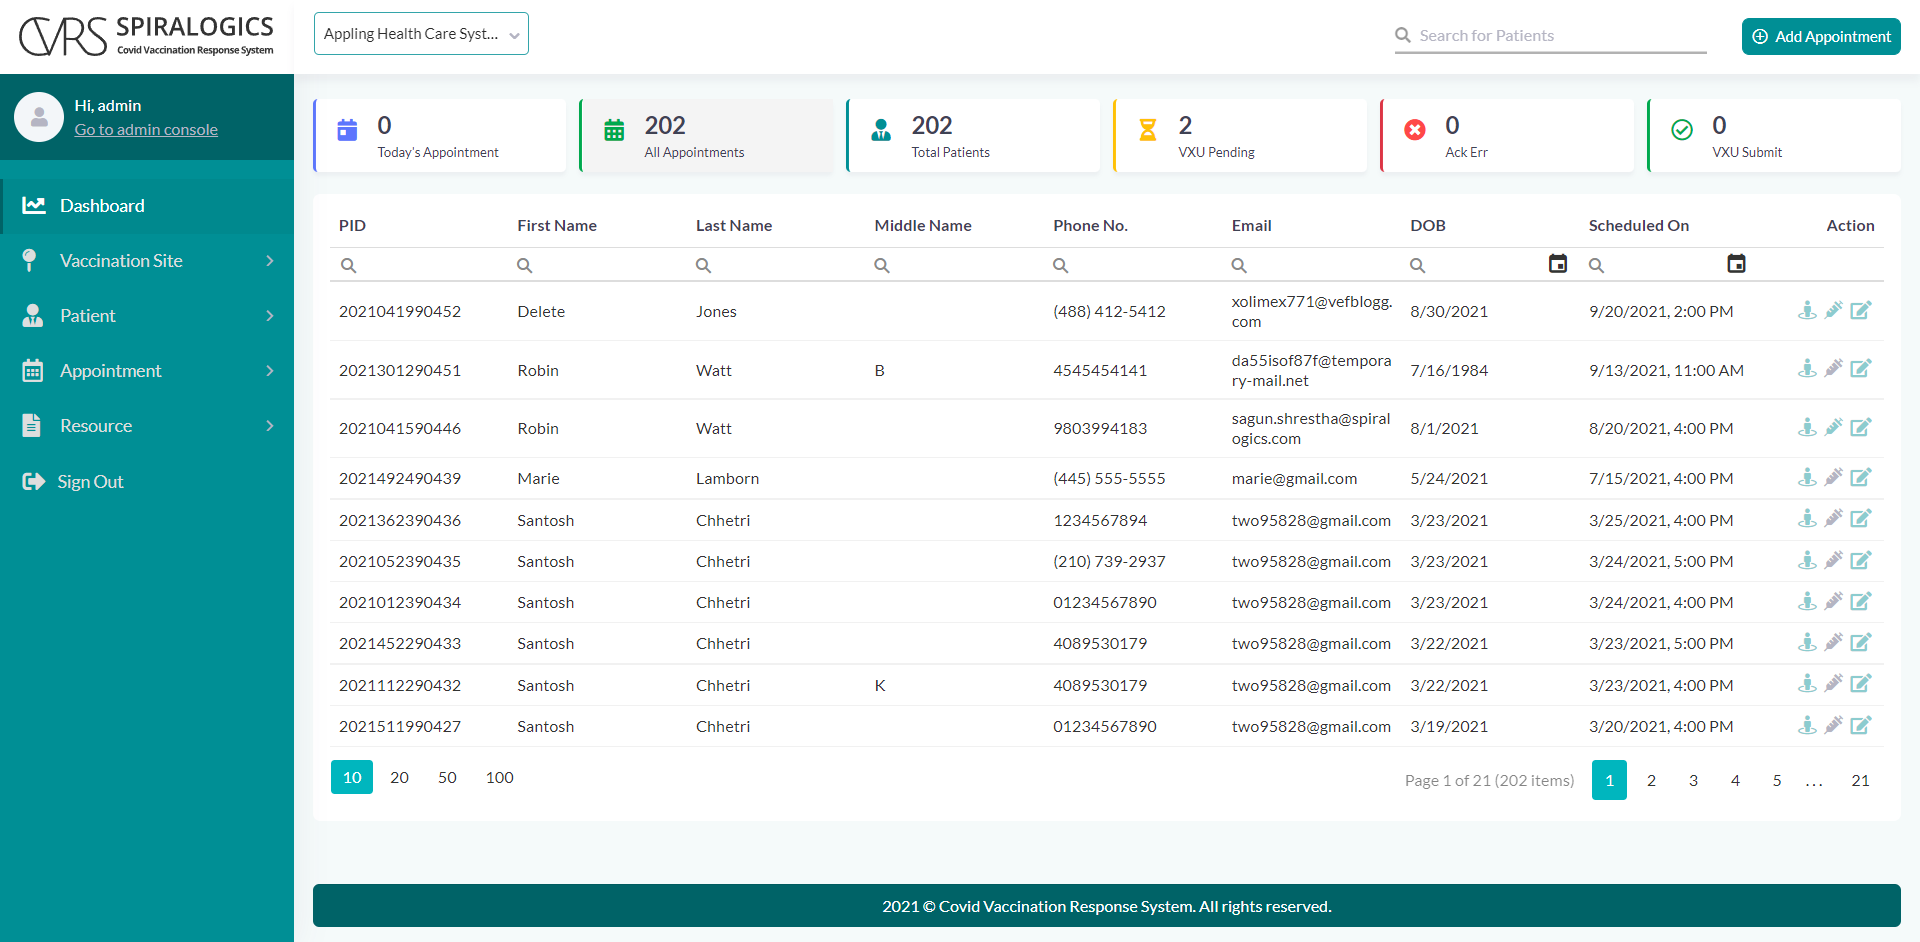Open the Dashboard menu item
The image size is (1920, 942).
click(x=147, y=205)
